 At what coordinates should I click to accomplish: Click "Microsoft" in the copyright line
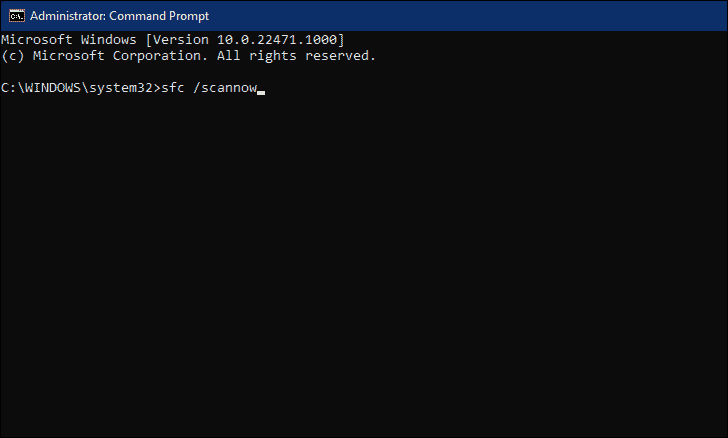[69, 56]
